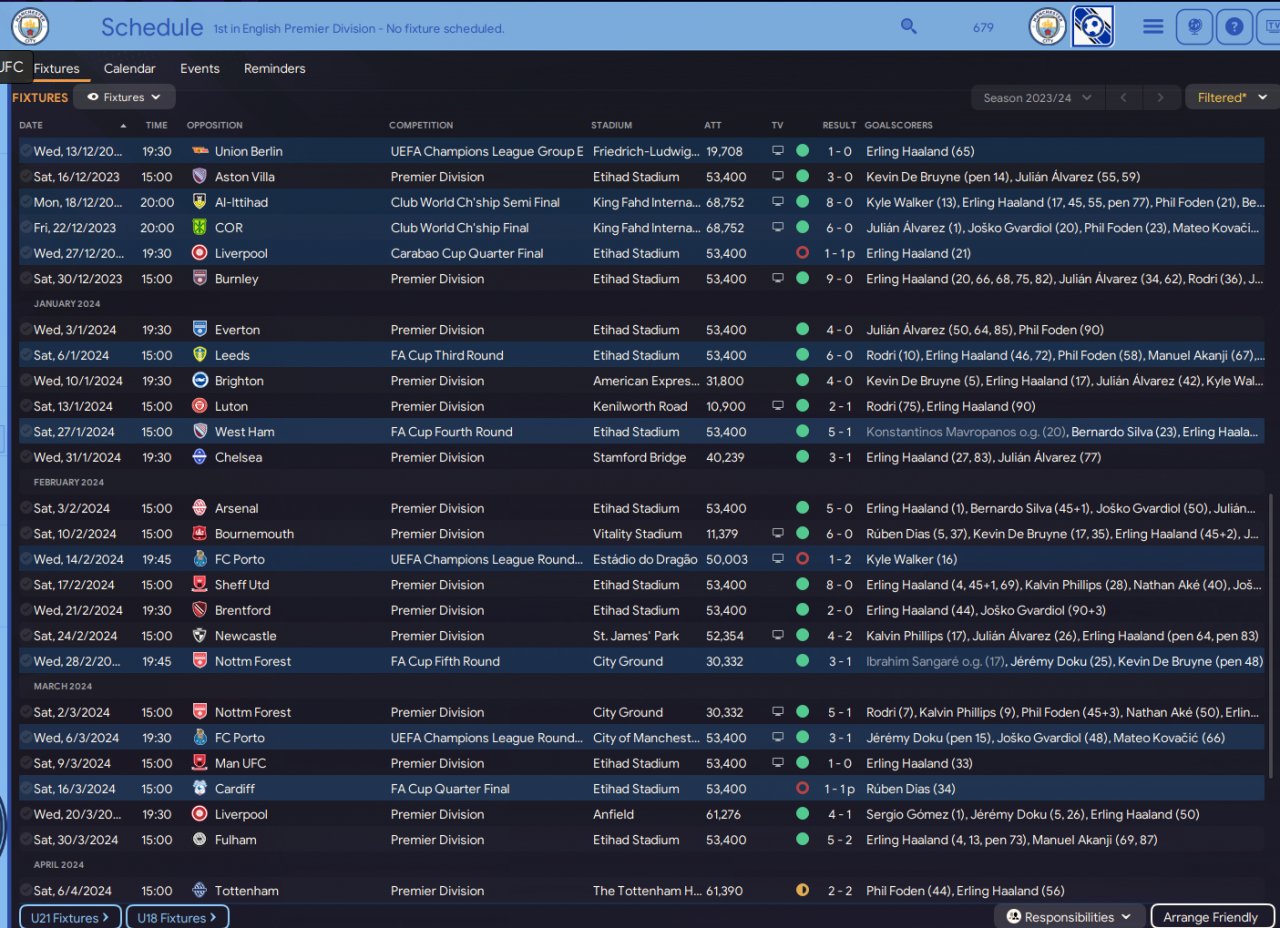Viewport: 1280px width, 928px height.
Task: Click the Club World Ch'ship Final competition cell
Action: [461, 228]
